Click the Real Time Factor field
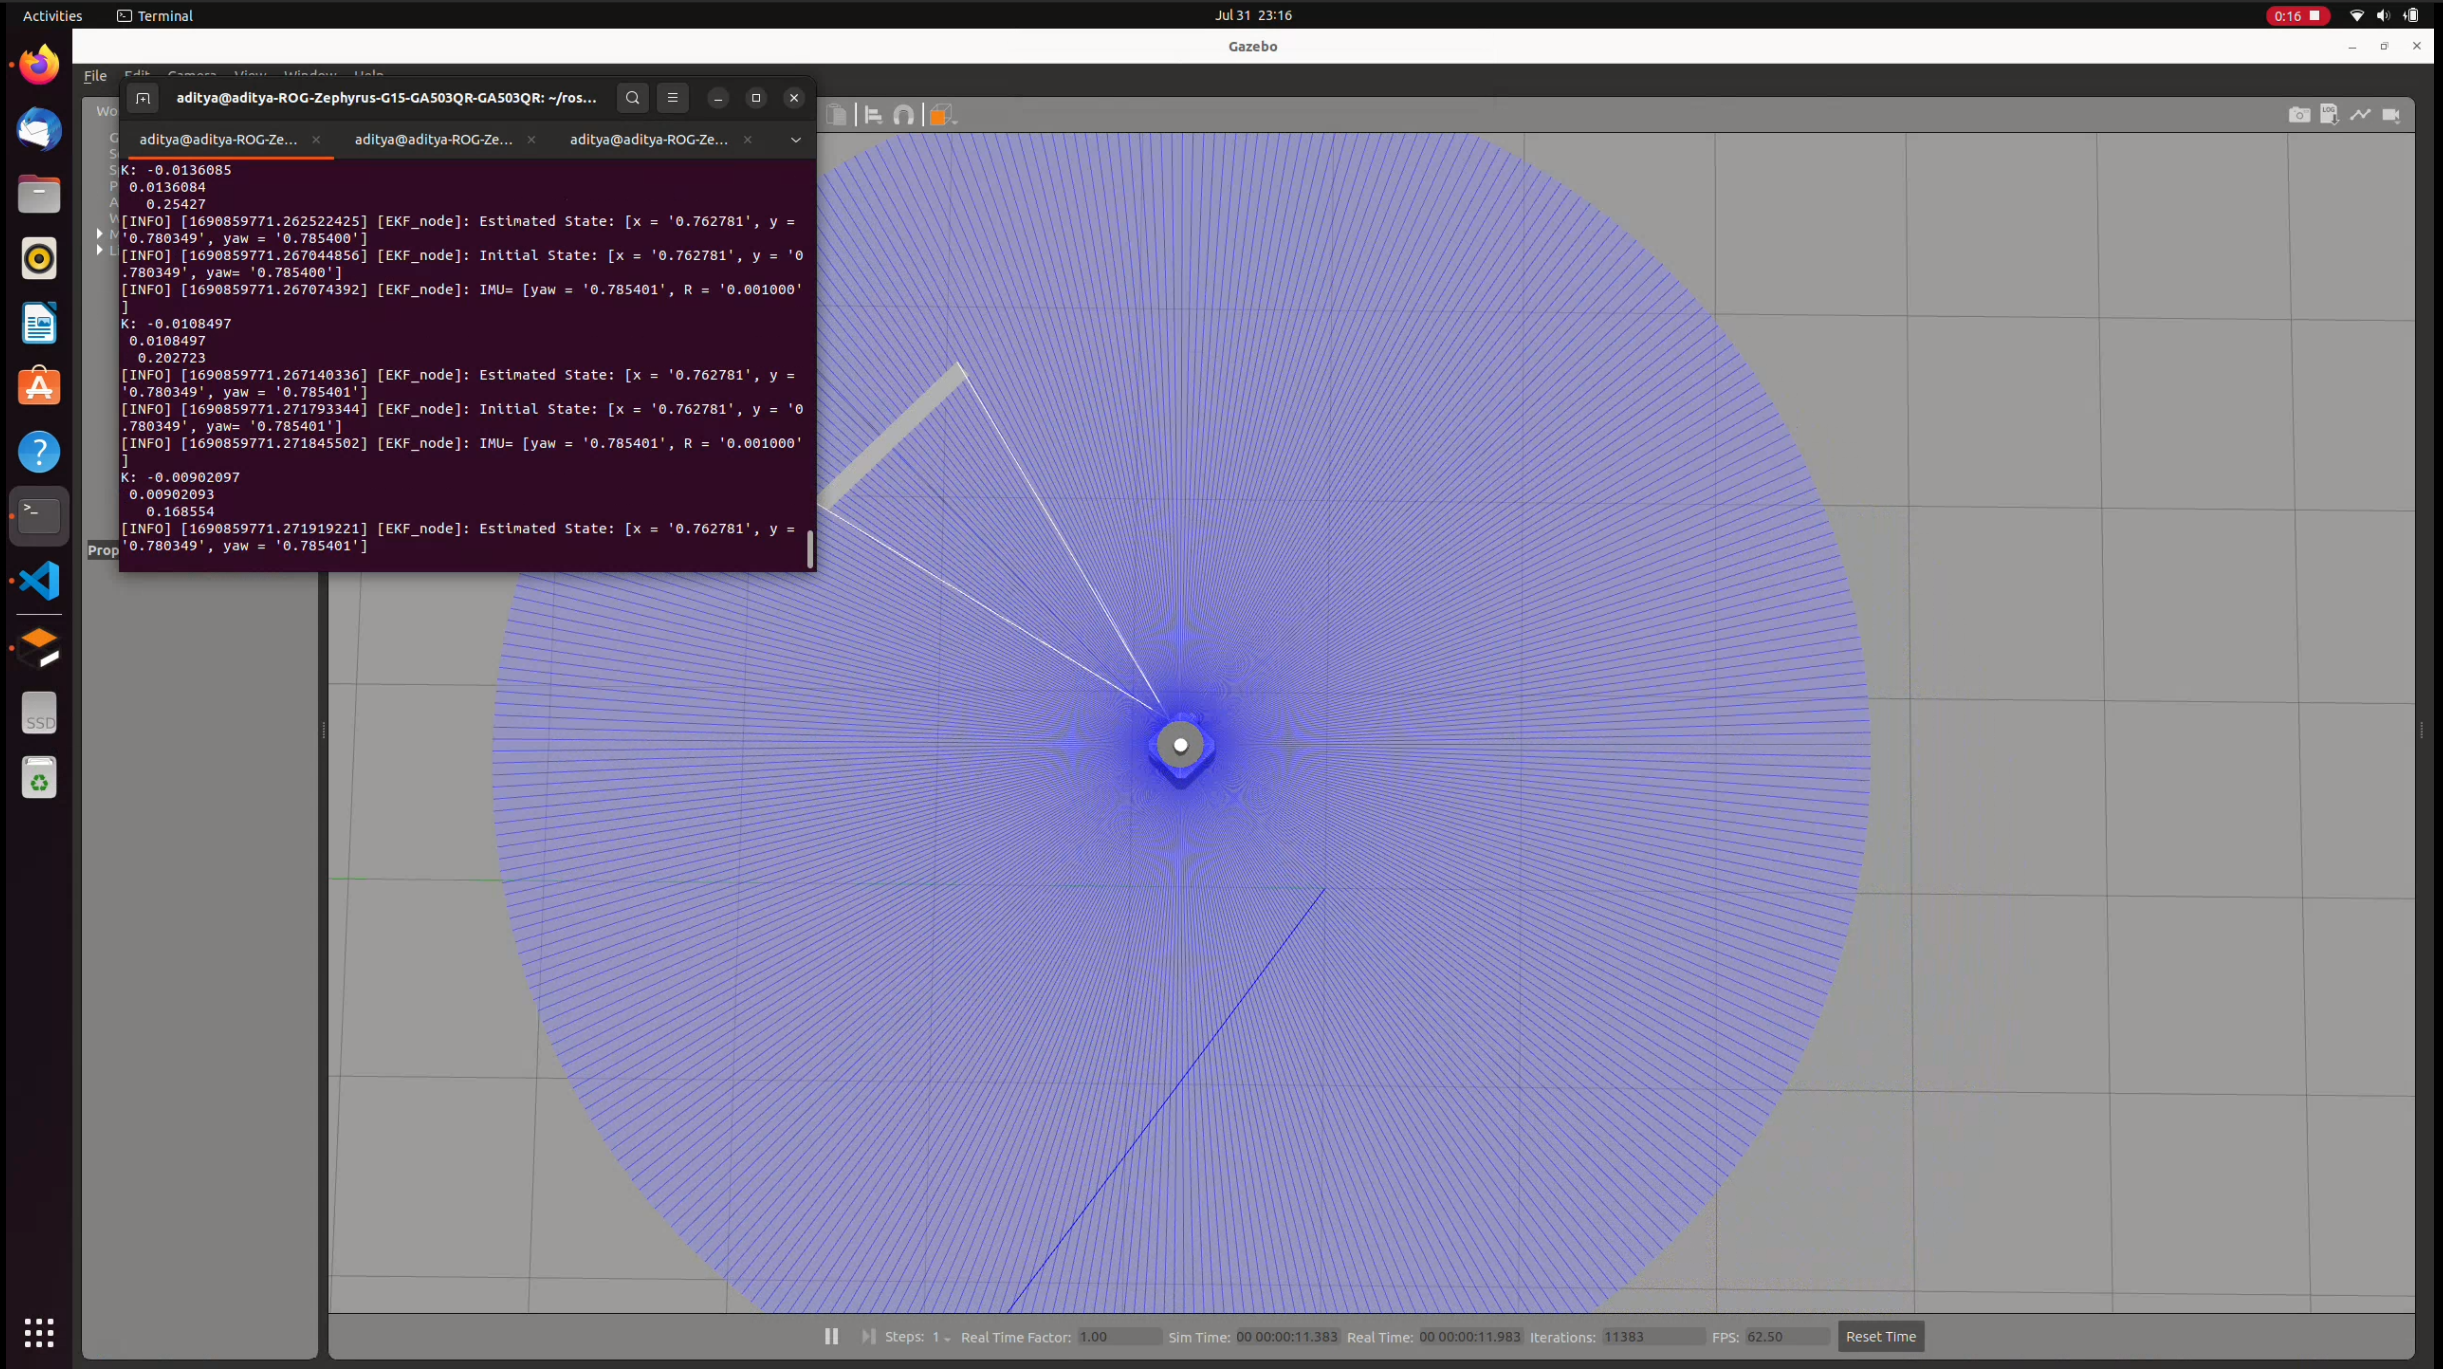2443x1369 pixels. point(1119,1337)
